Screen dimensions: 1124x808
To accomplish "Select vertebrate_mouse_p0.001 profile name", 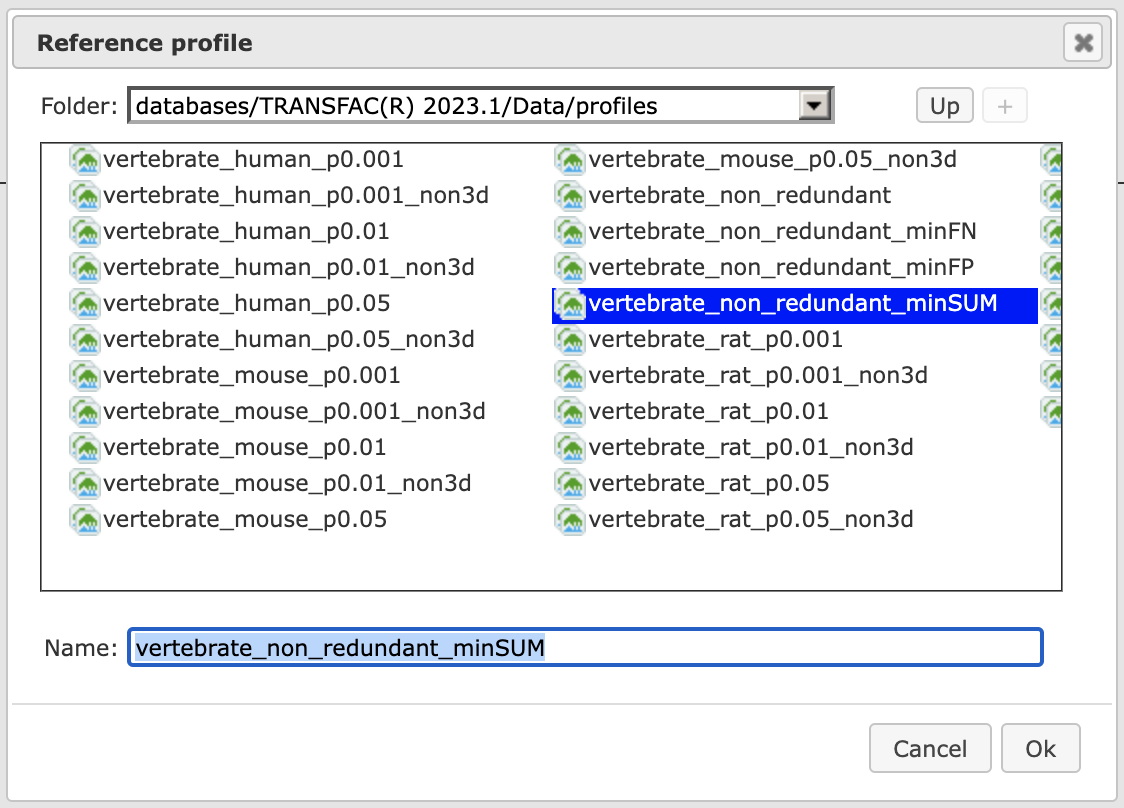I will 252,375.
